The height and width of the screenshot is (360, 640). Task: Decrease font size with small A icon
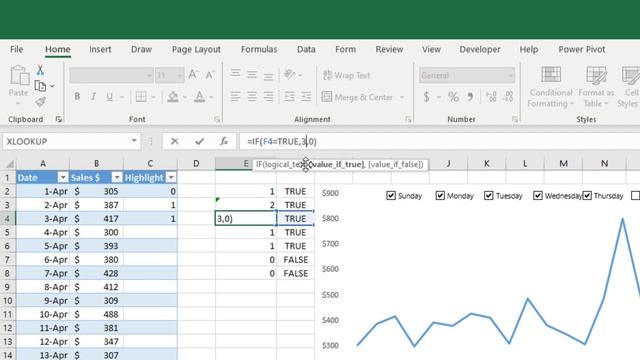coord(210,75)
